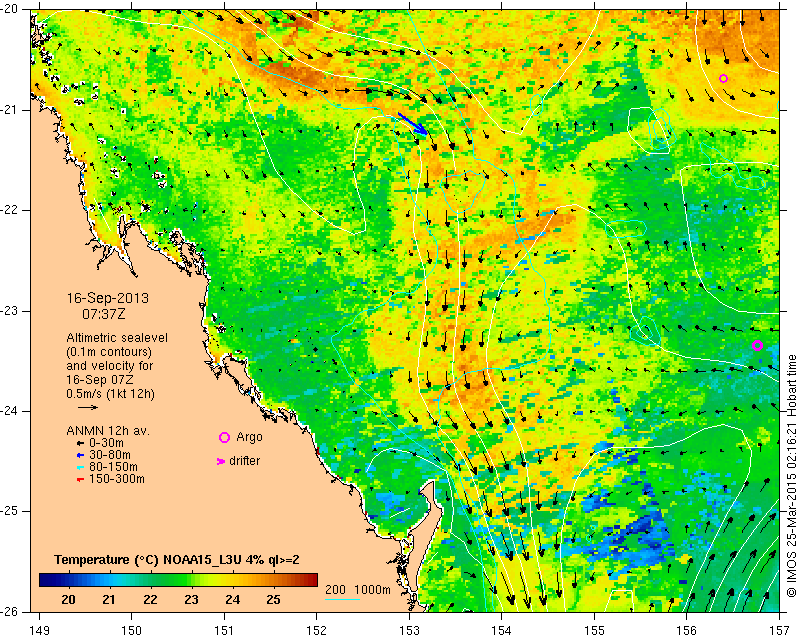Click the 30-80m depth label
Viewport: 800px width, 640px height.
pyautogui.click(x=109, y=455)
